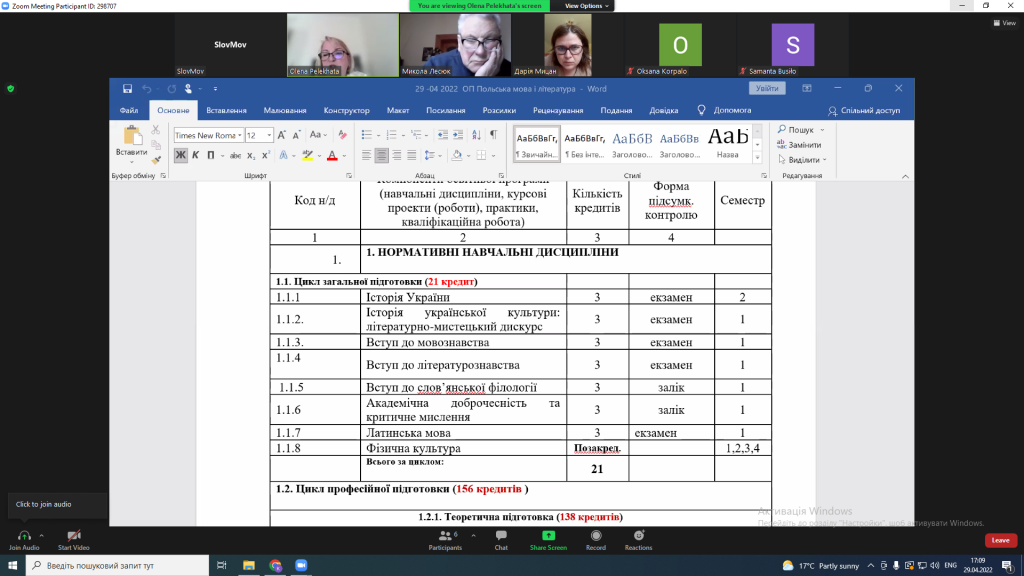The image size is (1024, 576).
Task: Click the Format Painter brush icon
Action: (156, 158)
